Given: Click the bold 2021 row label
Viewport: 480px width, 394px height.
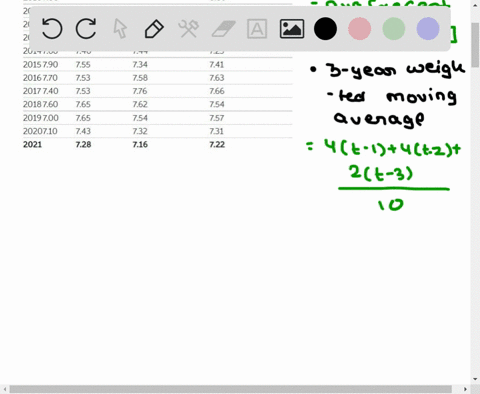Looking at the screenshot, I should (x=32, y=144).
